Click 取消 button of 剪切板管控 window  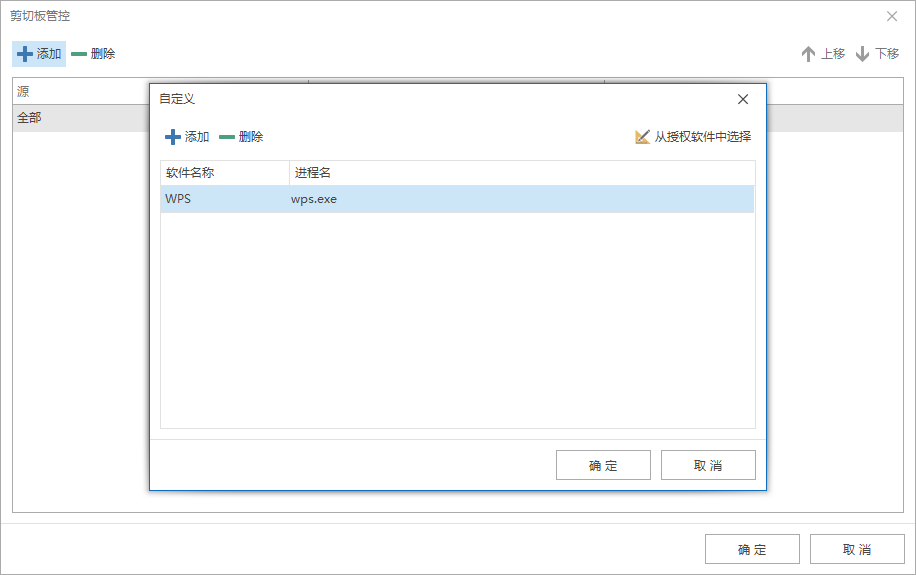point(857,549)
